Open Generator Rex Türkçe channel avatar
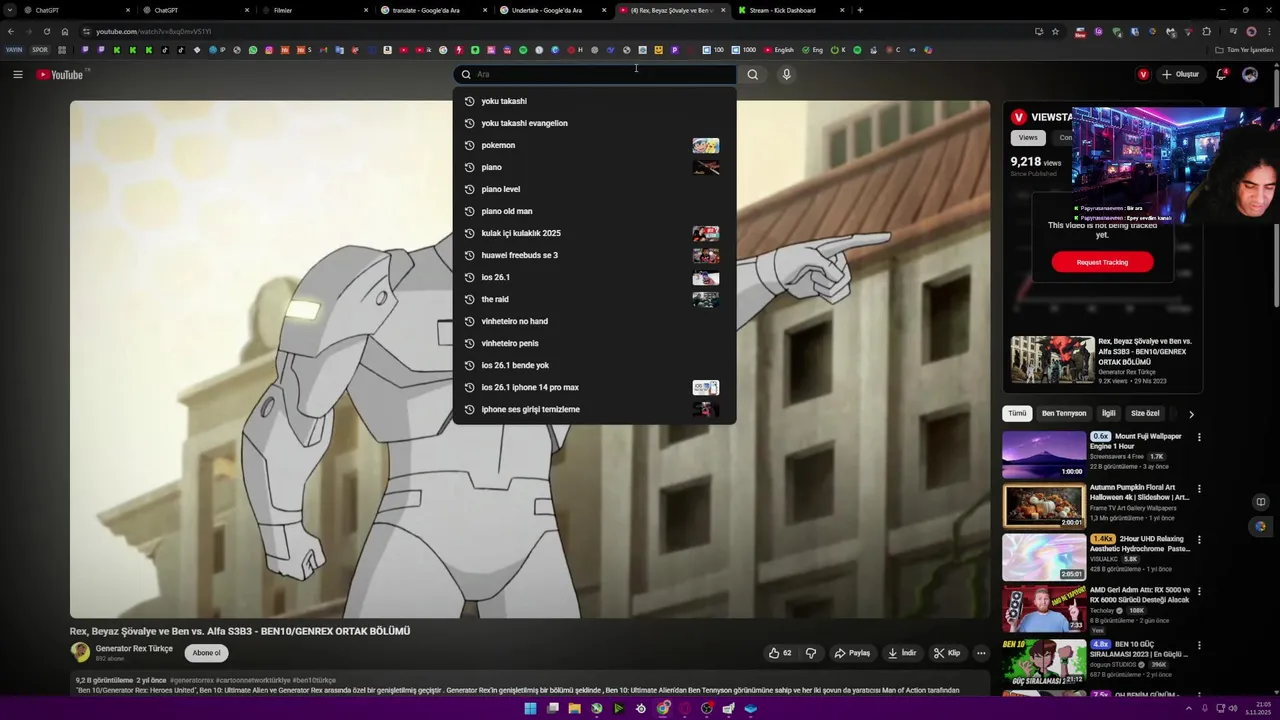Screen dimensions: 1280x720 click(x=80, y=652)
